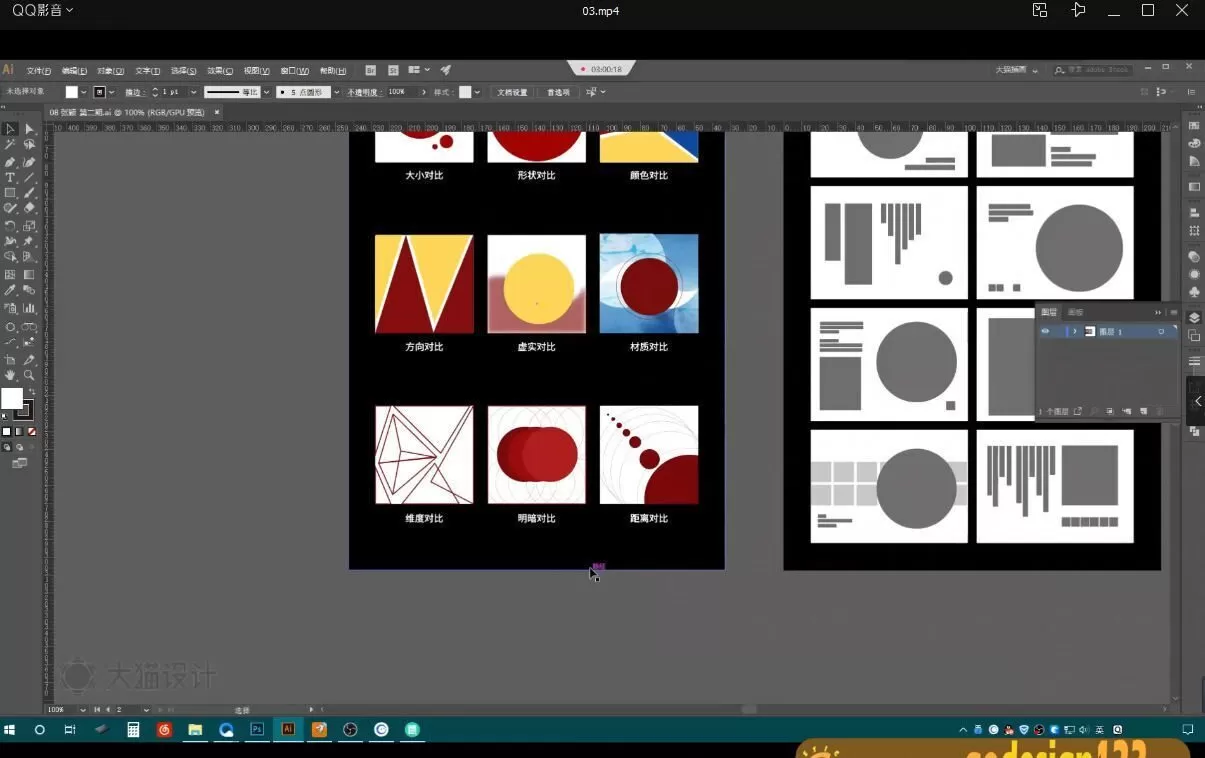Click the white fill color swatch in toolbox
The width and height of the screenshot is (1205, 758).
point(11,399)
